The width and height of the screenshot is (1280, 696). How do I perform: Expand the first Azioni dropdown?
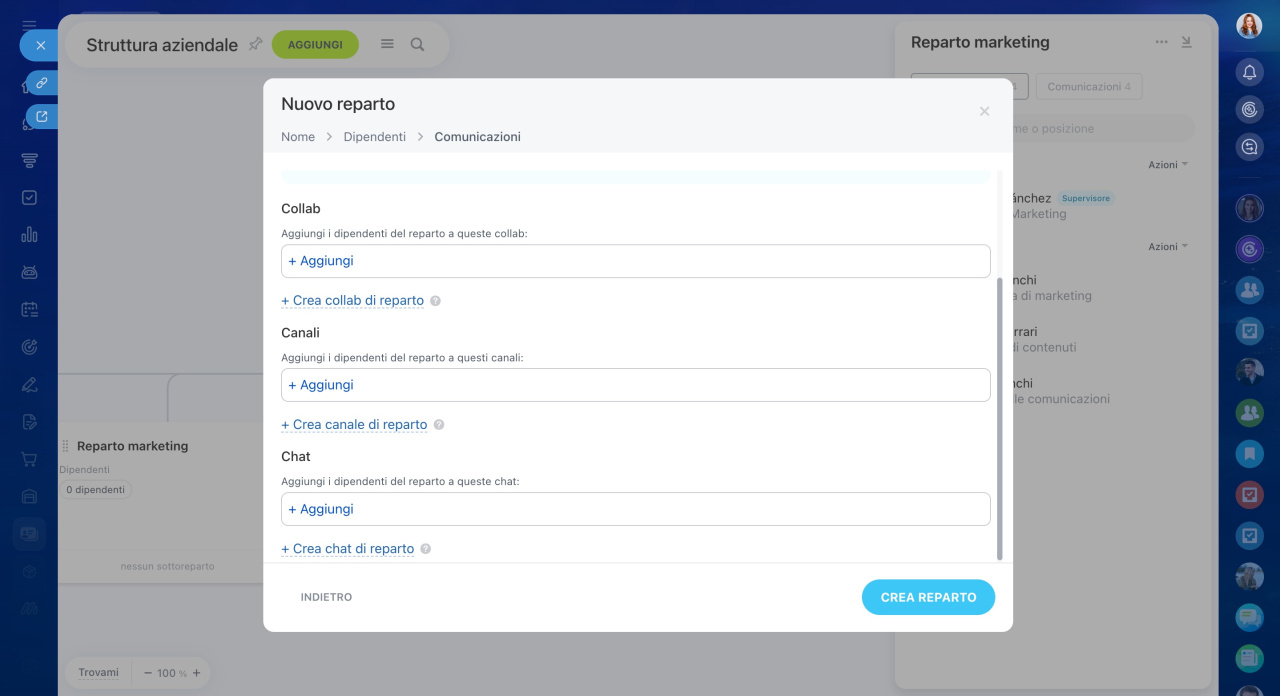pos(1167,164)
